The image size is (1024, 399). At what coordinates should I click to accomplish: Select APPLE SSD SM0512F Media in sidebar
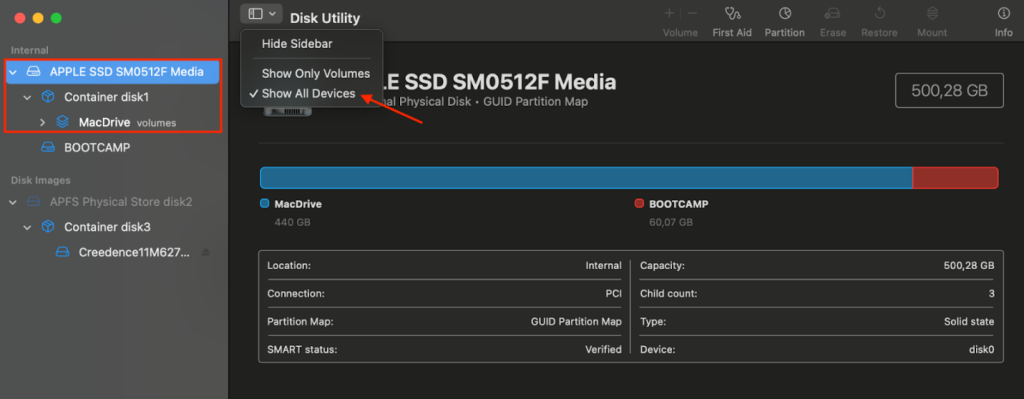coord(113,72)
